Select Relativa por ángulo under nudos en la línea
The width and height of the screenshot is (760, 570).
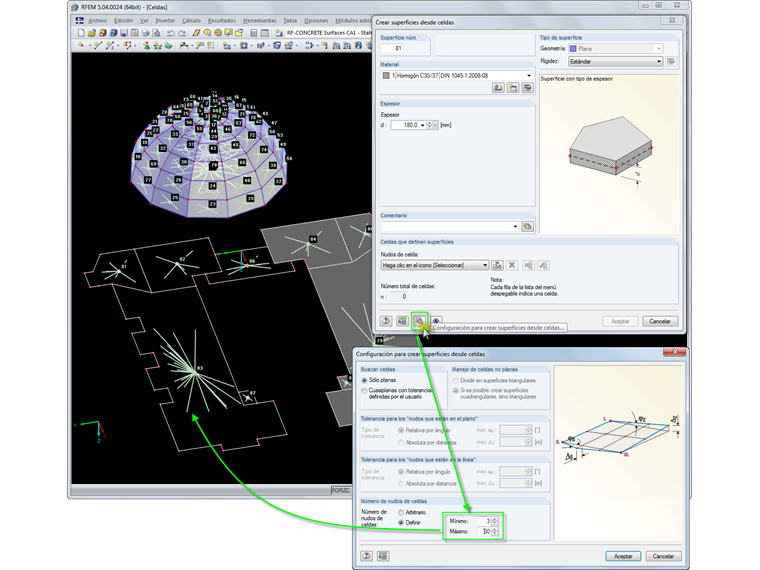(401, 471)
